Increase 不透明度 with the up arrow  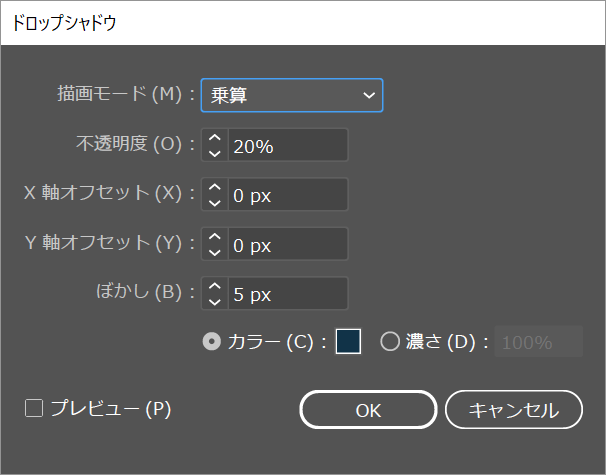click(x=215, y=138)
